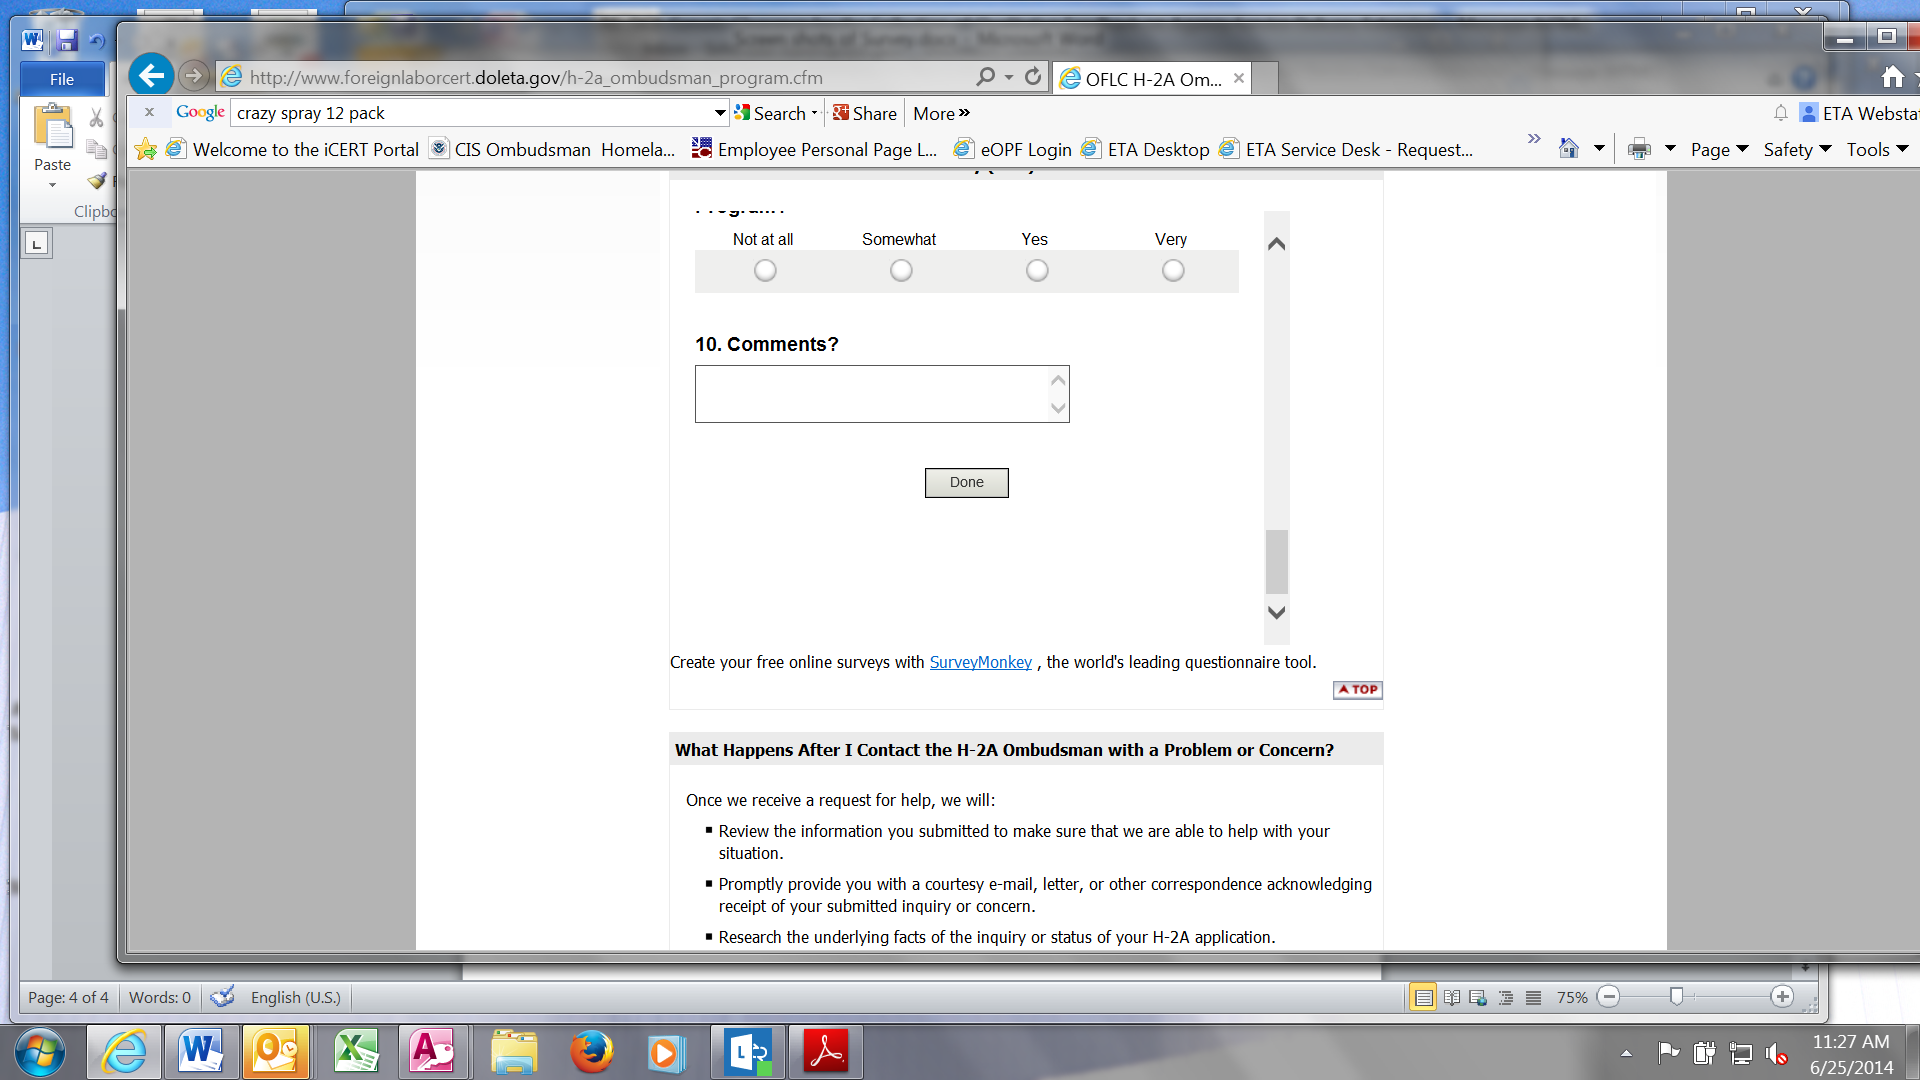Select the 'Very' radio button
The height and width of the screenshot is (1080, 1920).
1173,271
